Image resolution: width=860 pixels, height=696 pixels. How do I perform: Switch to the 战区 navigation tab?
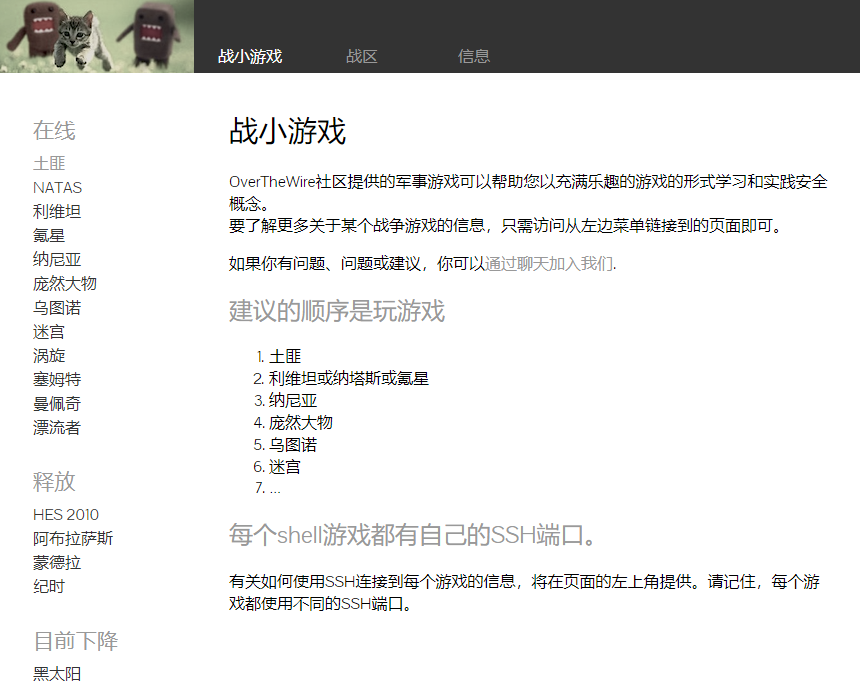[360, 55]
